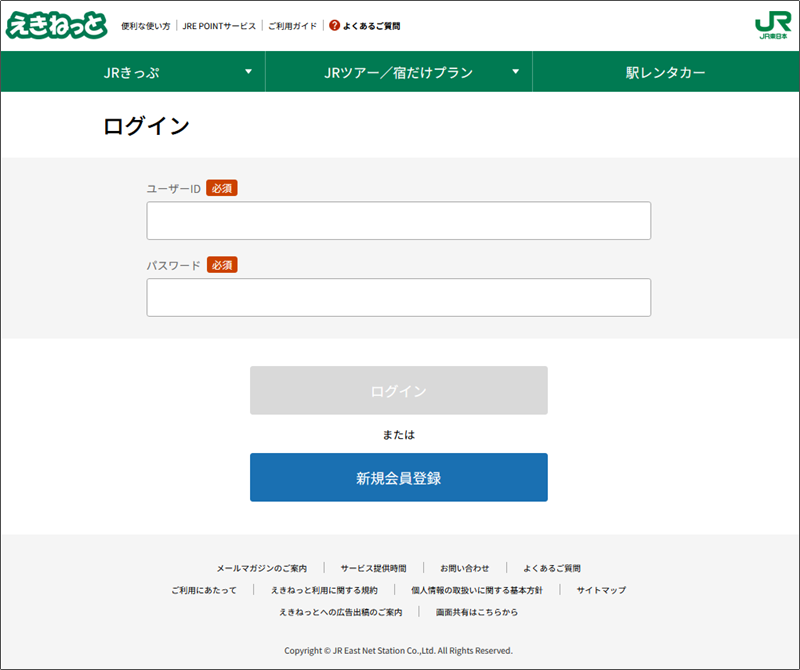Click the JR東日本 logo
The width and height of the screenshot is (800, 670).
click(772, 26)
